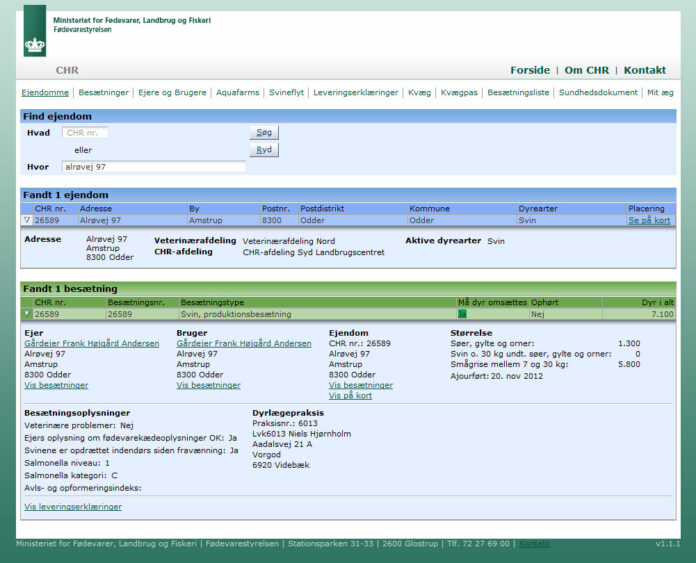Image resolution: width=696 pixels, height=563 pixels.
Task: Open the Se på kort link
Action: [x=649, y=220]
